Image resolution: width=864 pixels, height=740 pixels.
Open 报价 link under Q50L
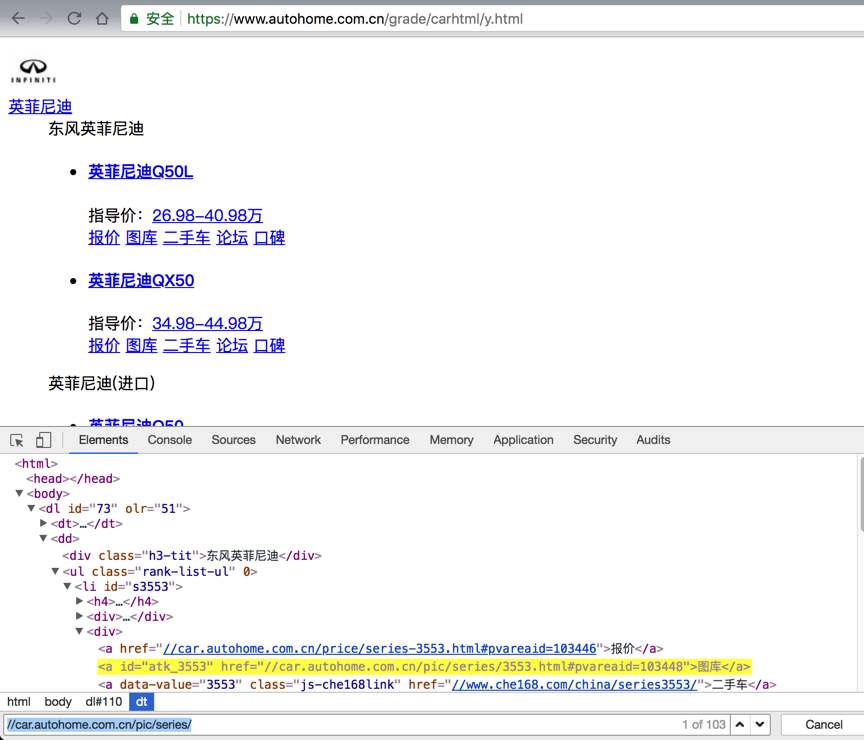104,237
